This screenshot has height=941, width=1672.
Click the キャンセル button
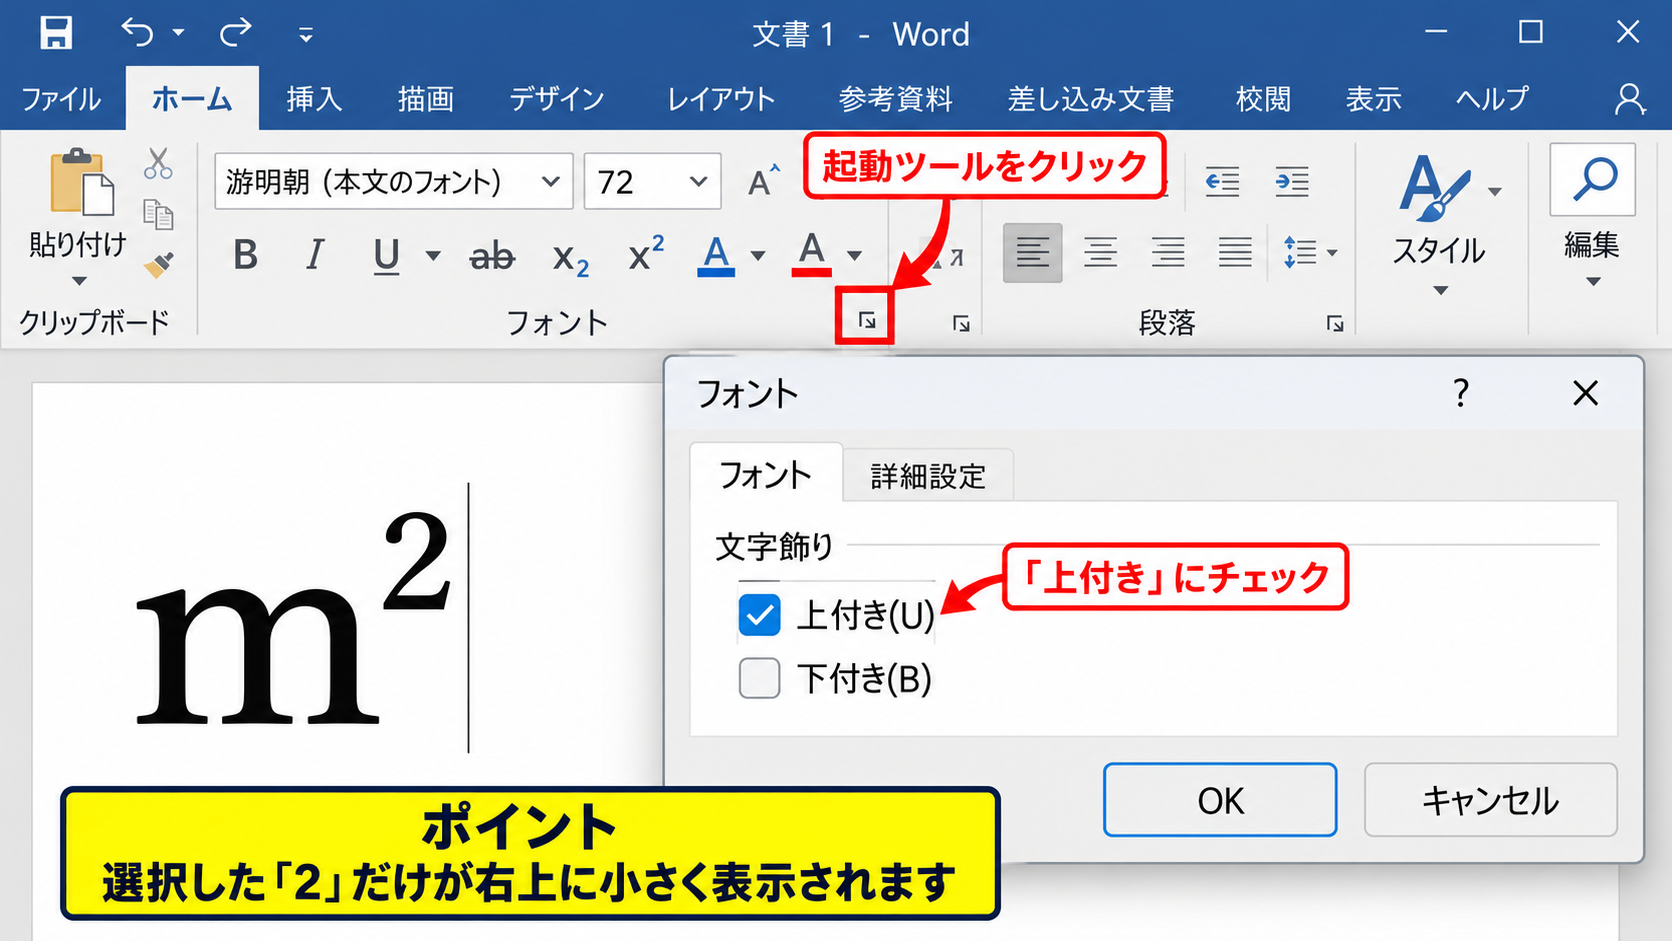[x=1490, y=800]
